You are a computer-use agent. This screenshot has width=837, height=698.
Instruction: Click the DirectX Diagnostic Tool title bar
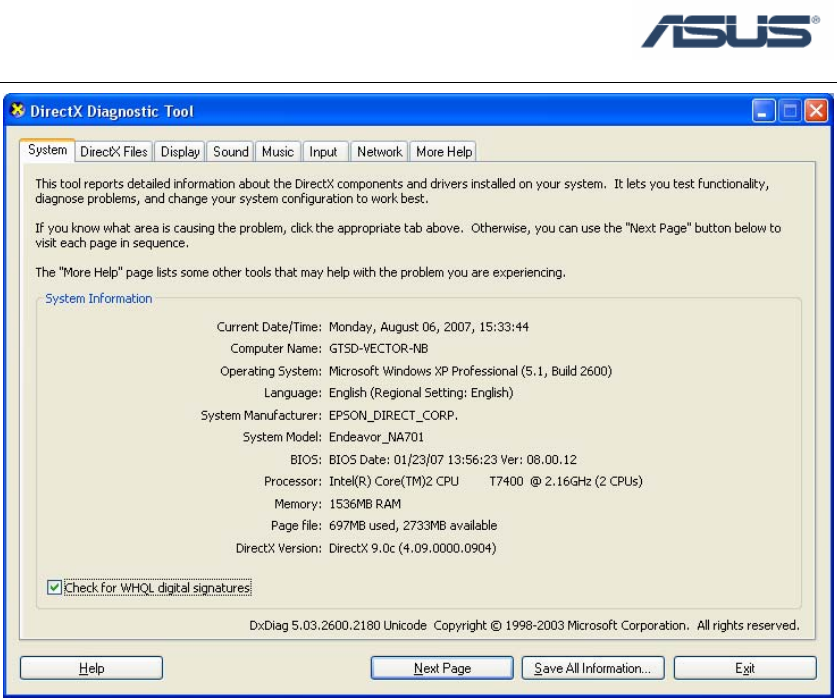(x=400, y=111)
